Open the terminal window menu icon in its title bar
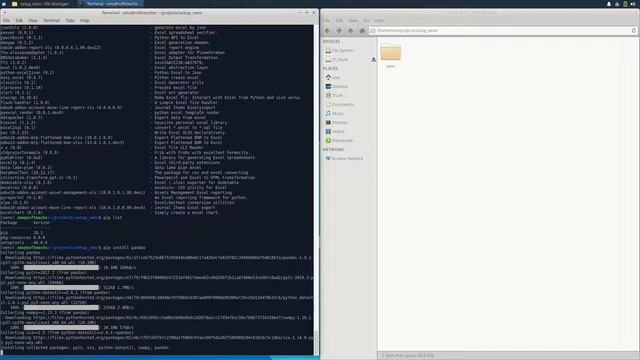 tap(5, 13)
